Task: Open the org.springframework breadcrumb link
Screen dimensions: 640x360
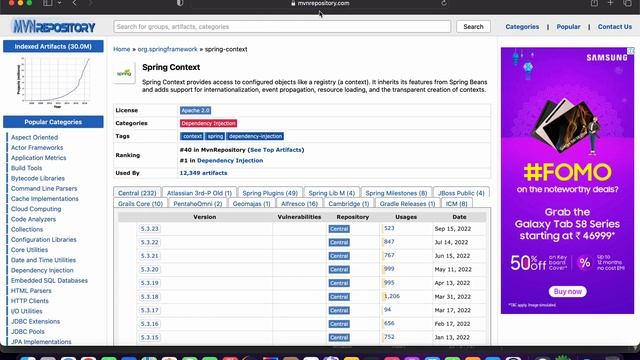Action: coord(167,49)
